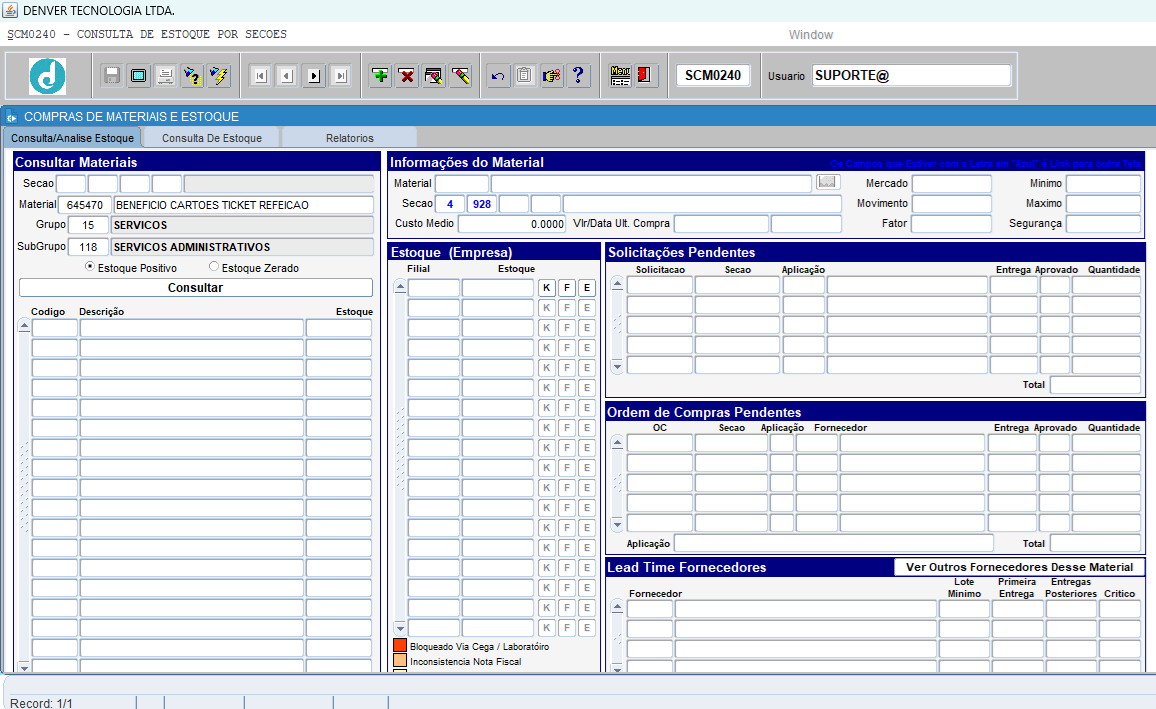Click the Material code field 645470
Viewport: 1156px width, 709px height.
pyautogui.click(x=84, y=205)
